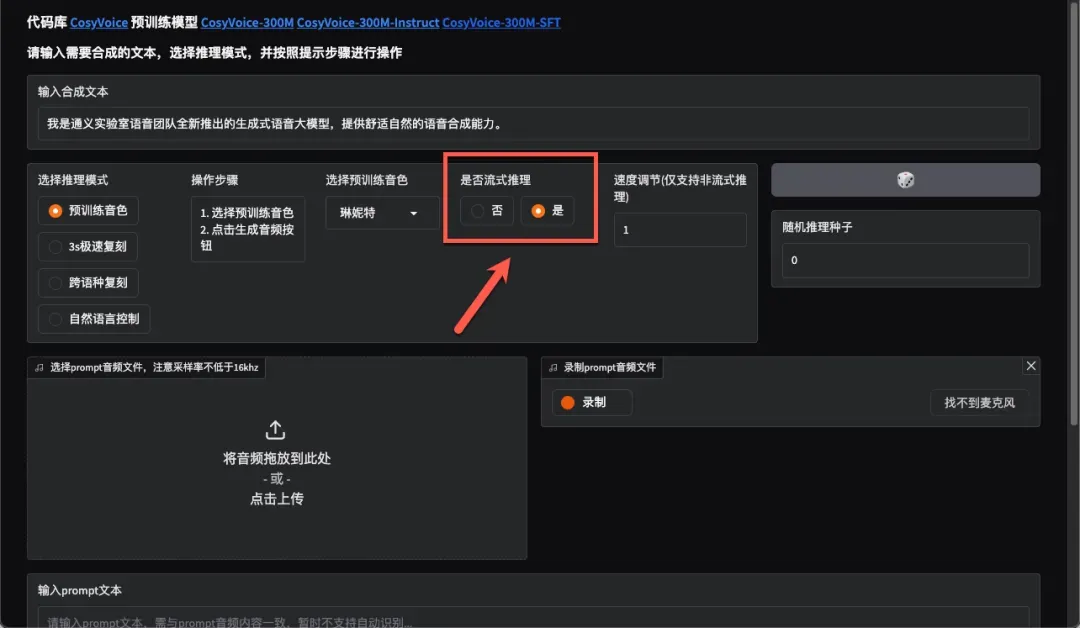1080x628 pixels.
Task: Click the 速度调节 speed input field
Action: 679,230
